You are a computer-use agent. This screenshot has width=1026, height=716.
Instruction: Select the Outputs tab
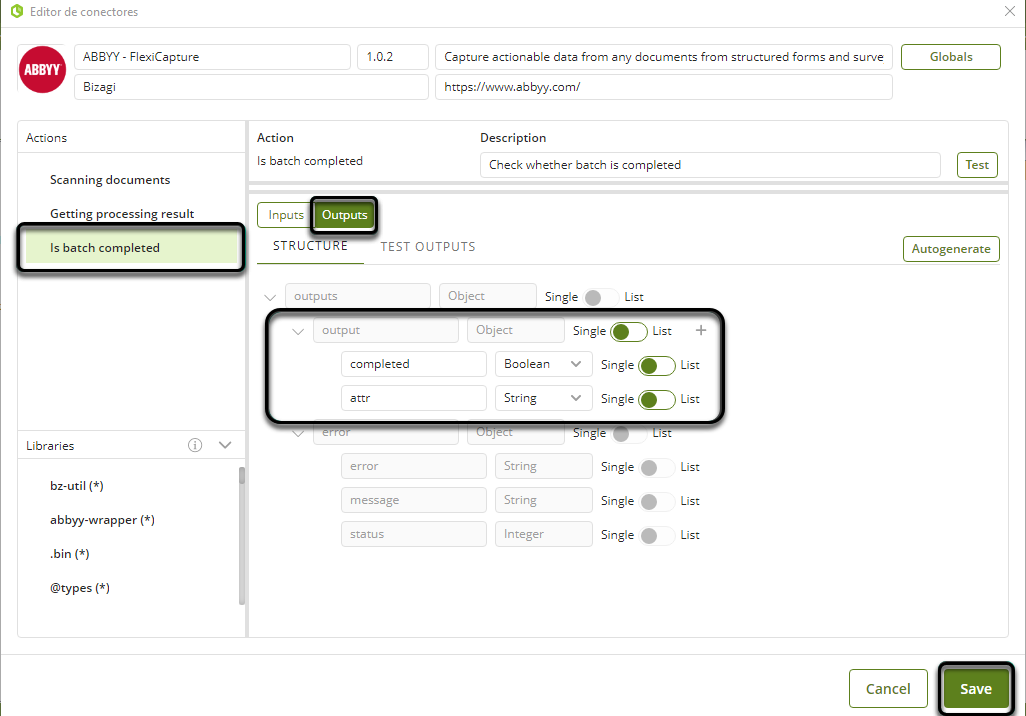[x=344, y=215]
